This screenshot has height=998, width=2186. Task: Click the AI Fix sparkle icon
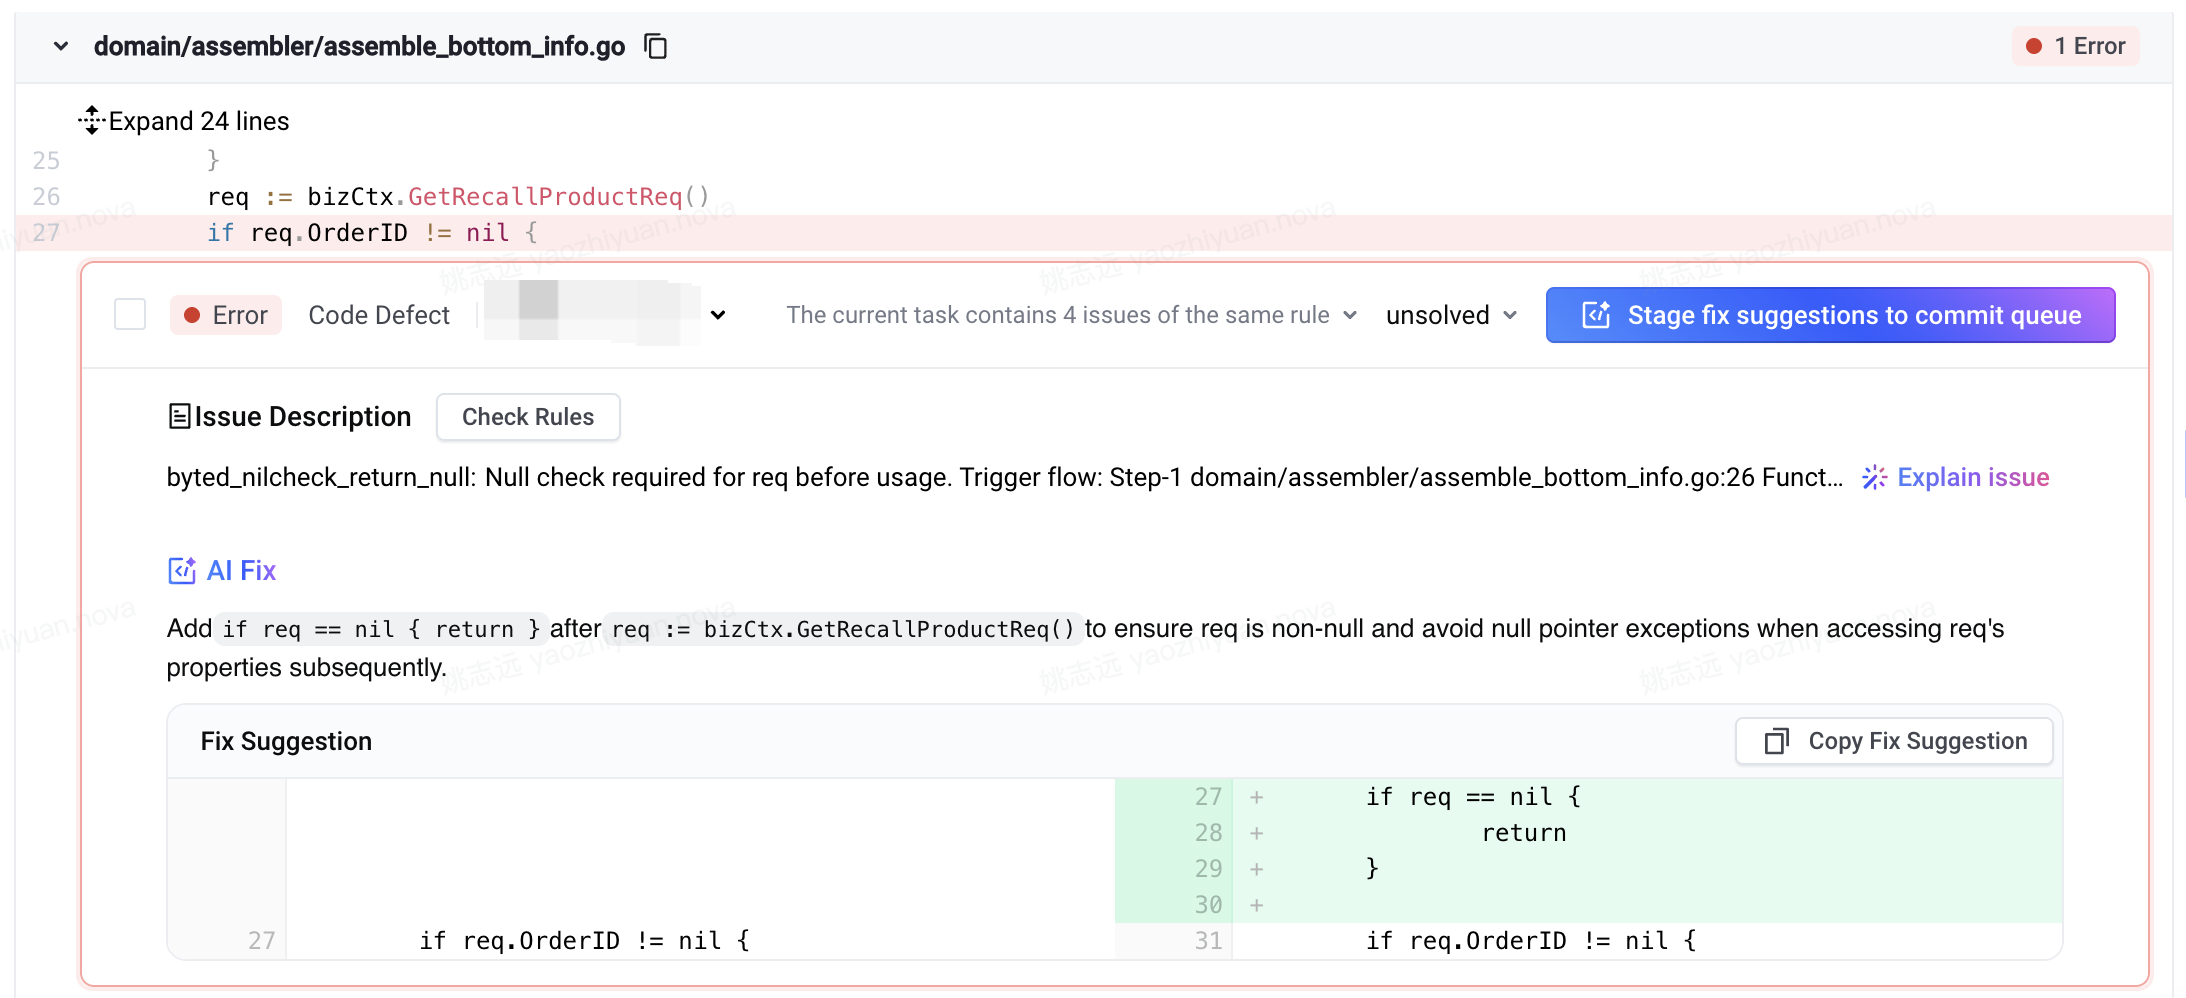(x=181, y=570)
